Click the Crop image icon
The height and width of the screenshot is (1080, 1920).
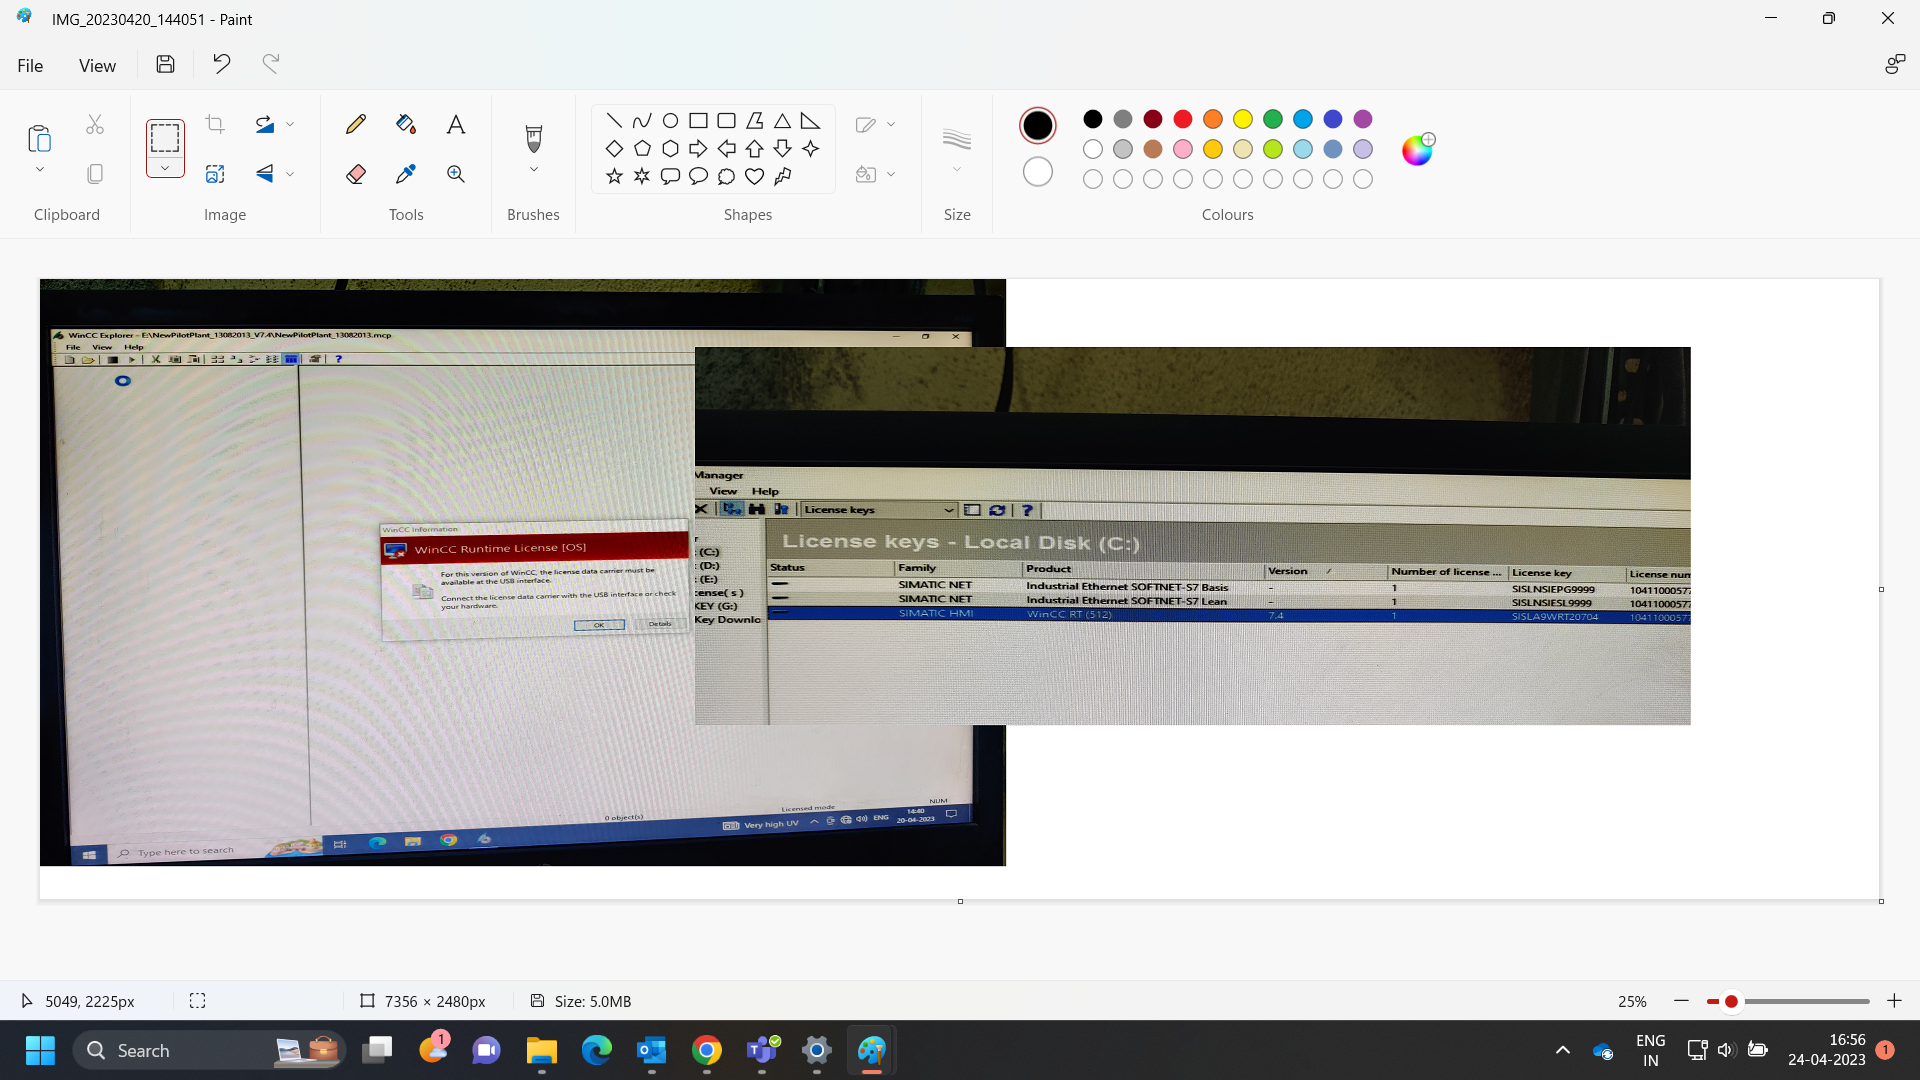[x=215, y=124]
